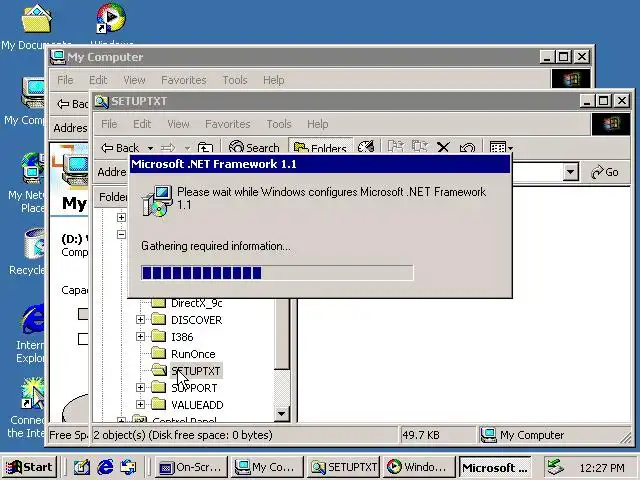Open Search pane in SETUPTXT toolbar

[x=254, y=148]
